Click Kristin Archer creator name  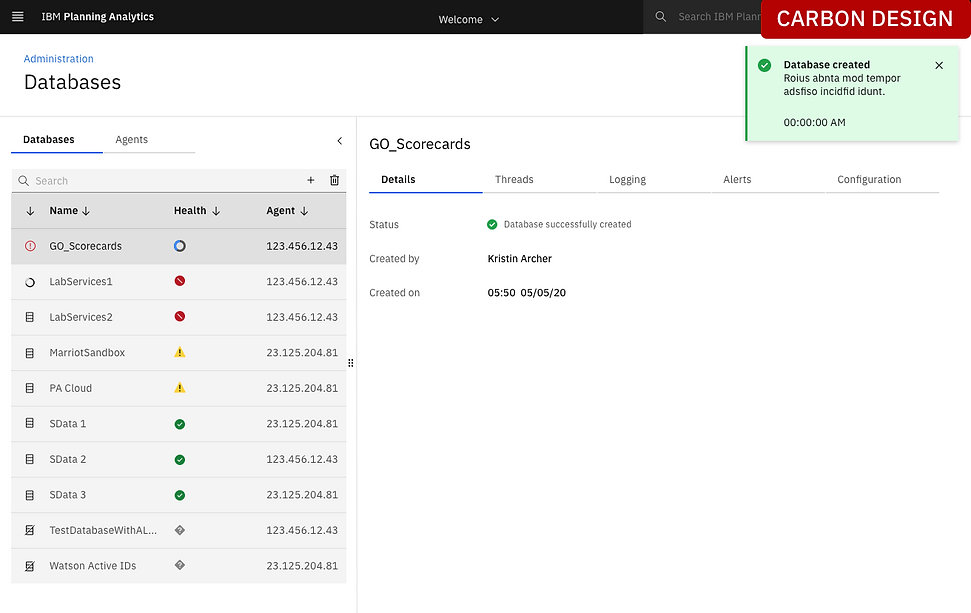520,258
